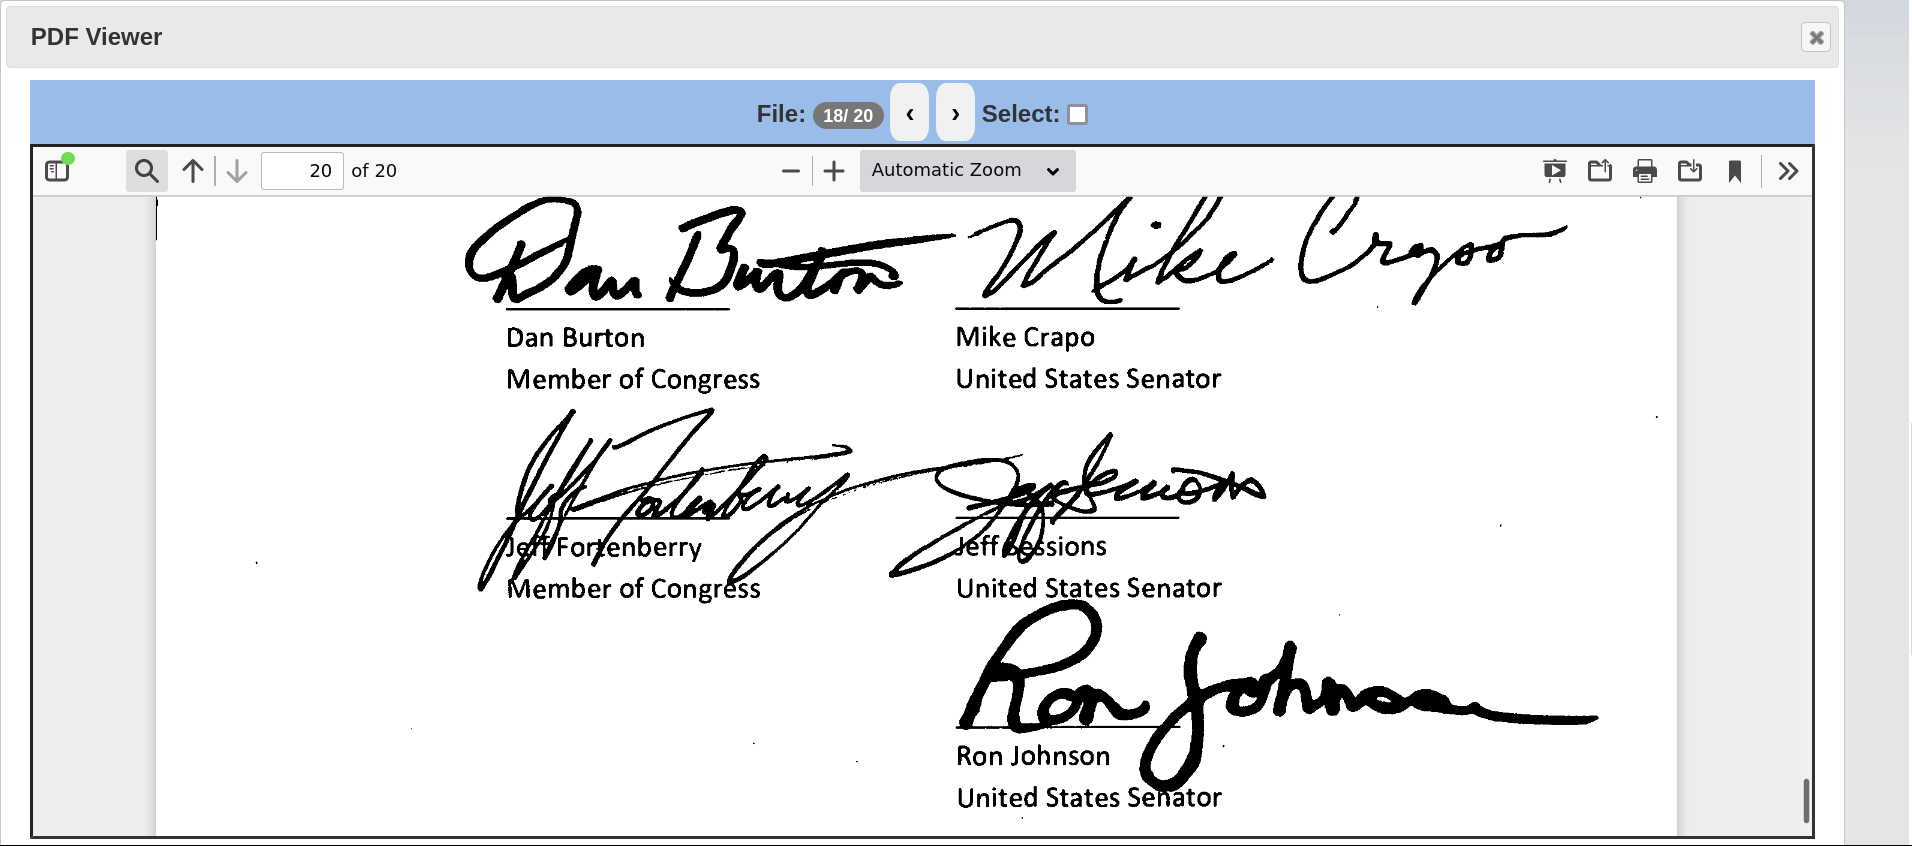
Task: Click 'Member of Congress' under Dan Burton
Action: tap(633, 380)
